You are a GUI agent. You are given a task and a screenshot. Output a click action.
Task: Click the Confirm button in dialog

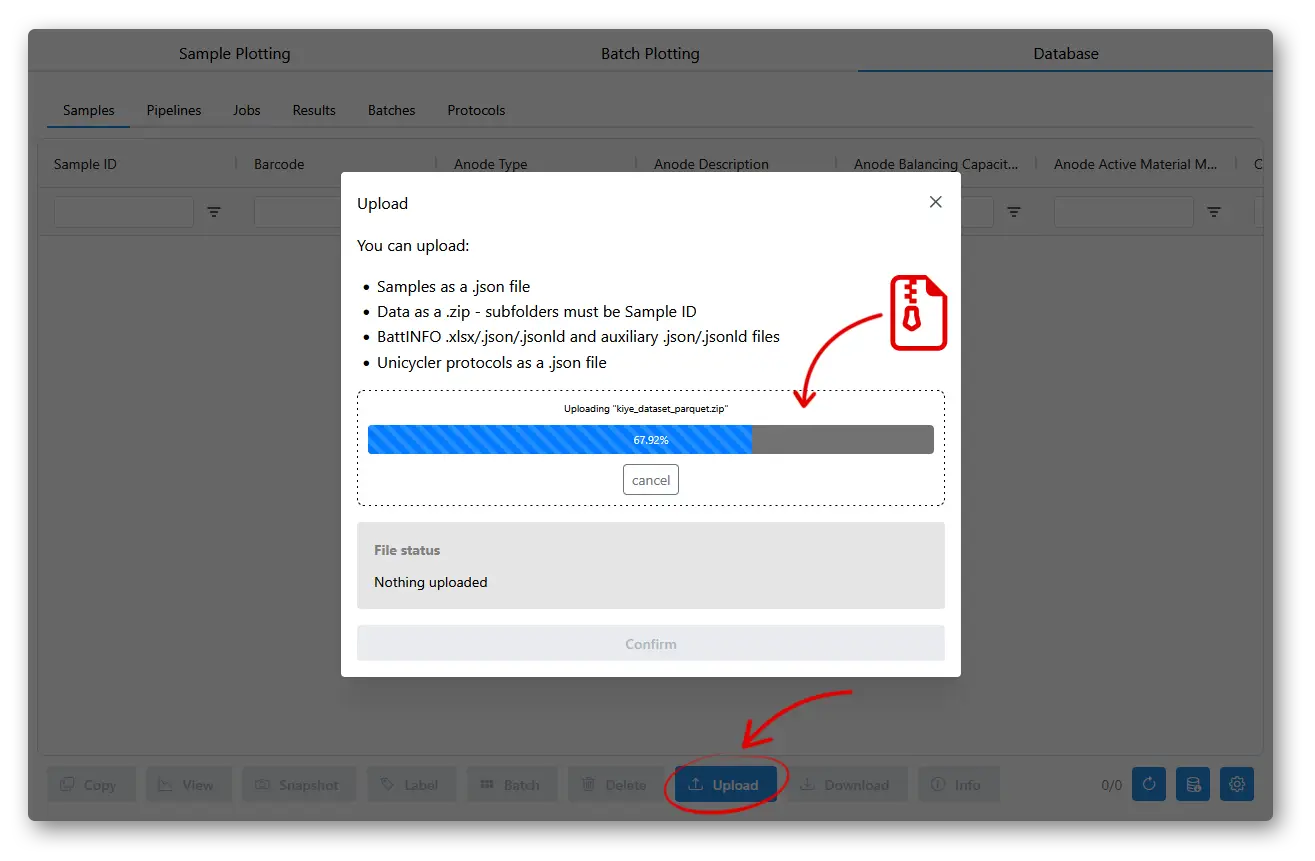[x=651, y=644]
